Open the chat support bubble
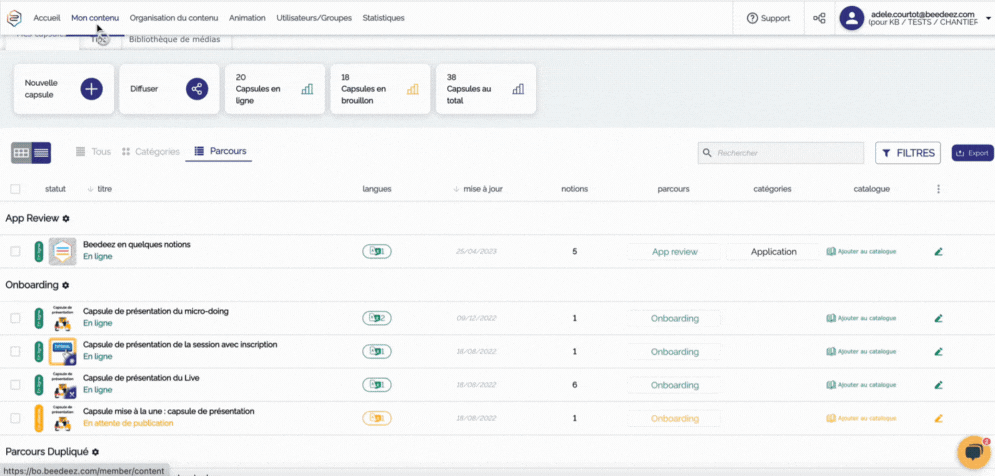The height and width of the screenshot is (476, 995). click(972, 452)
